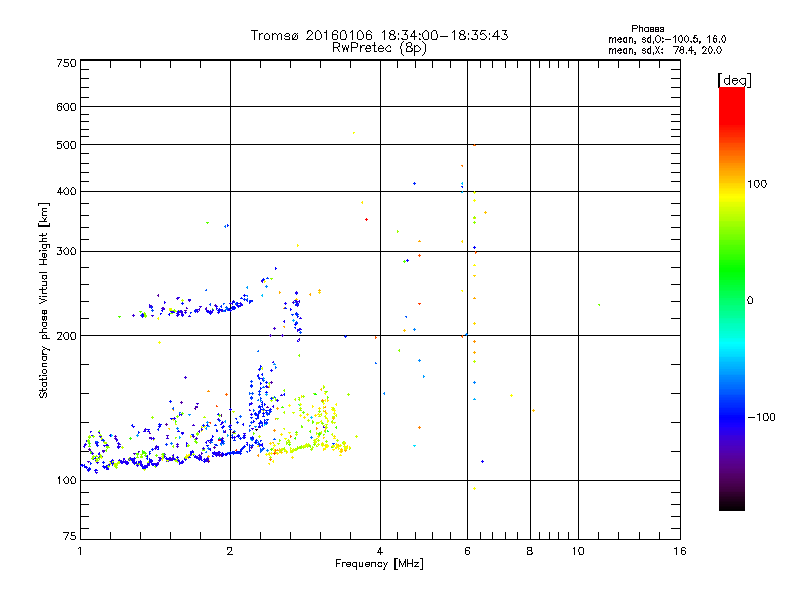Click the x-axis tick label '16'

coord(680,551)
